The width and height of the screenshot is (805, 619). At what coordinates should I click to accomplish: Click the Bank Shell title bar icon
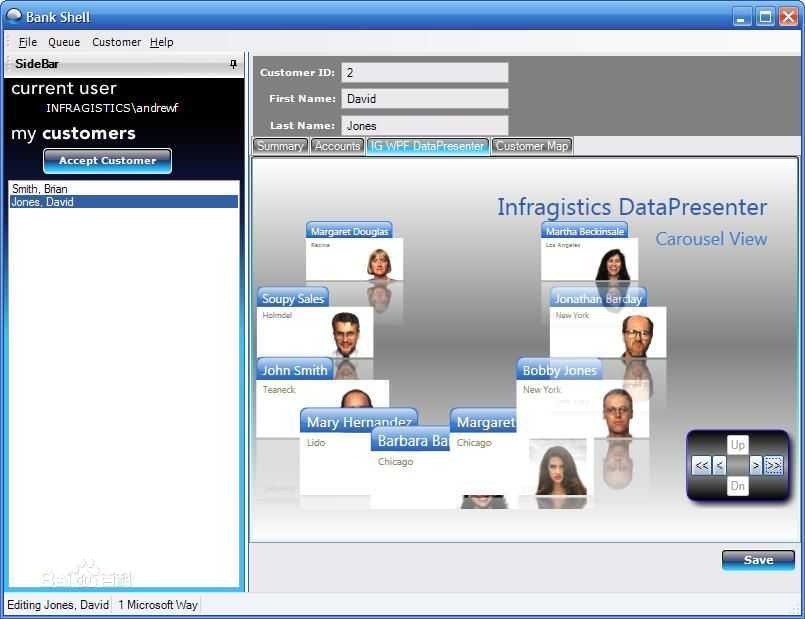pos(13,16)
